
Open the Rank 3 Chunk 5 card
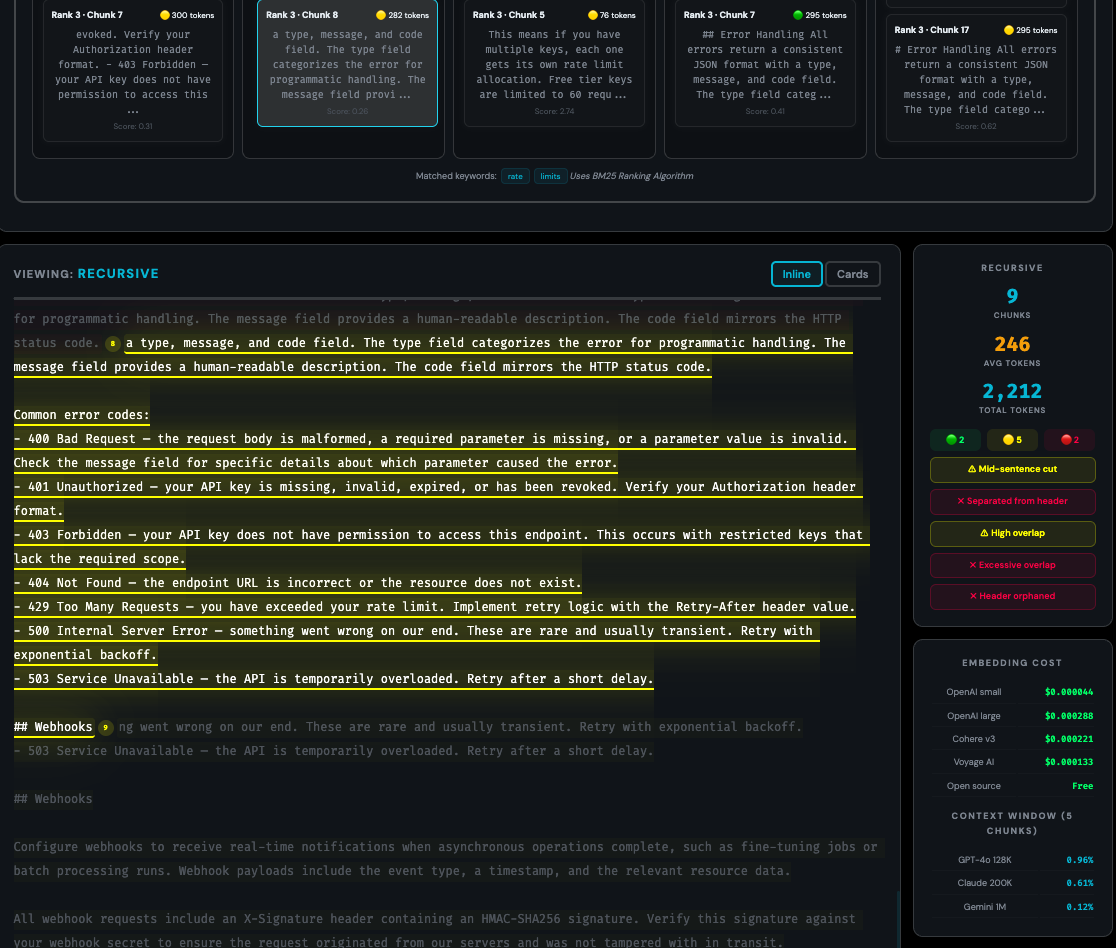(x=554, y=63)
